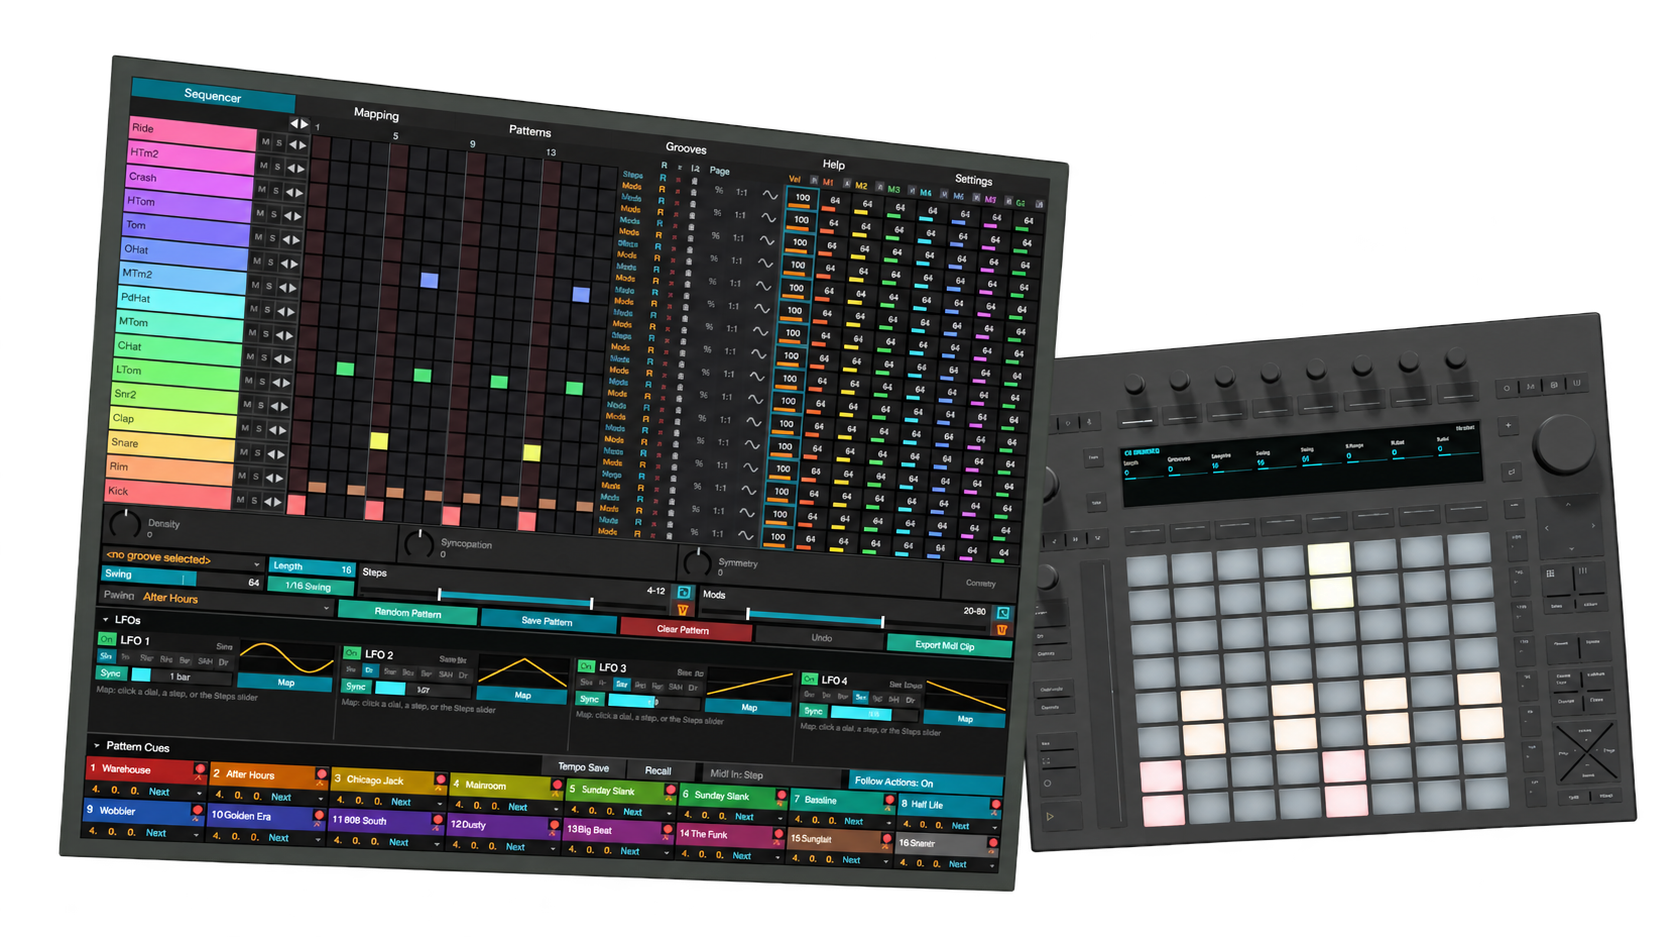Collapse the LFOs section
1678x937 pixels.
point(106,620)
